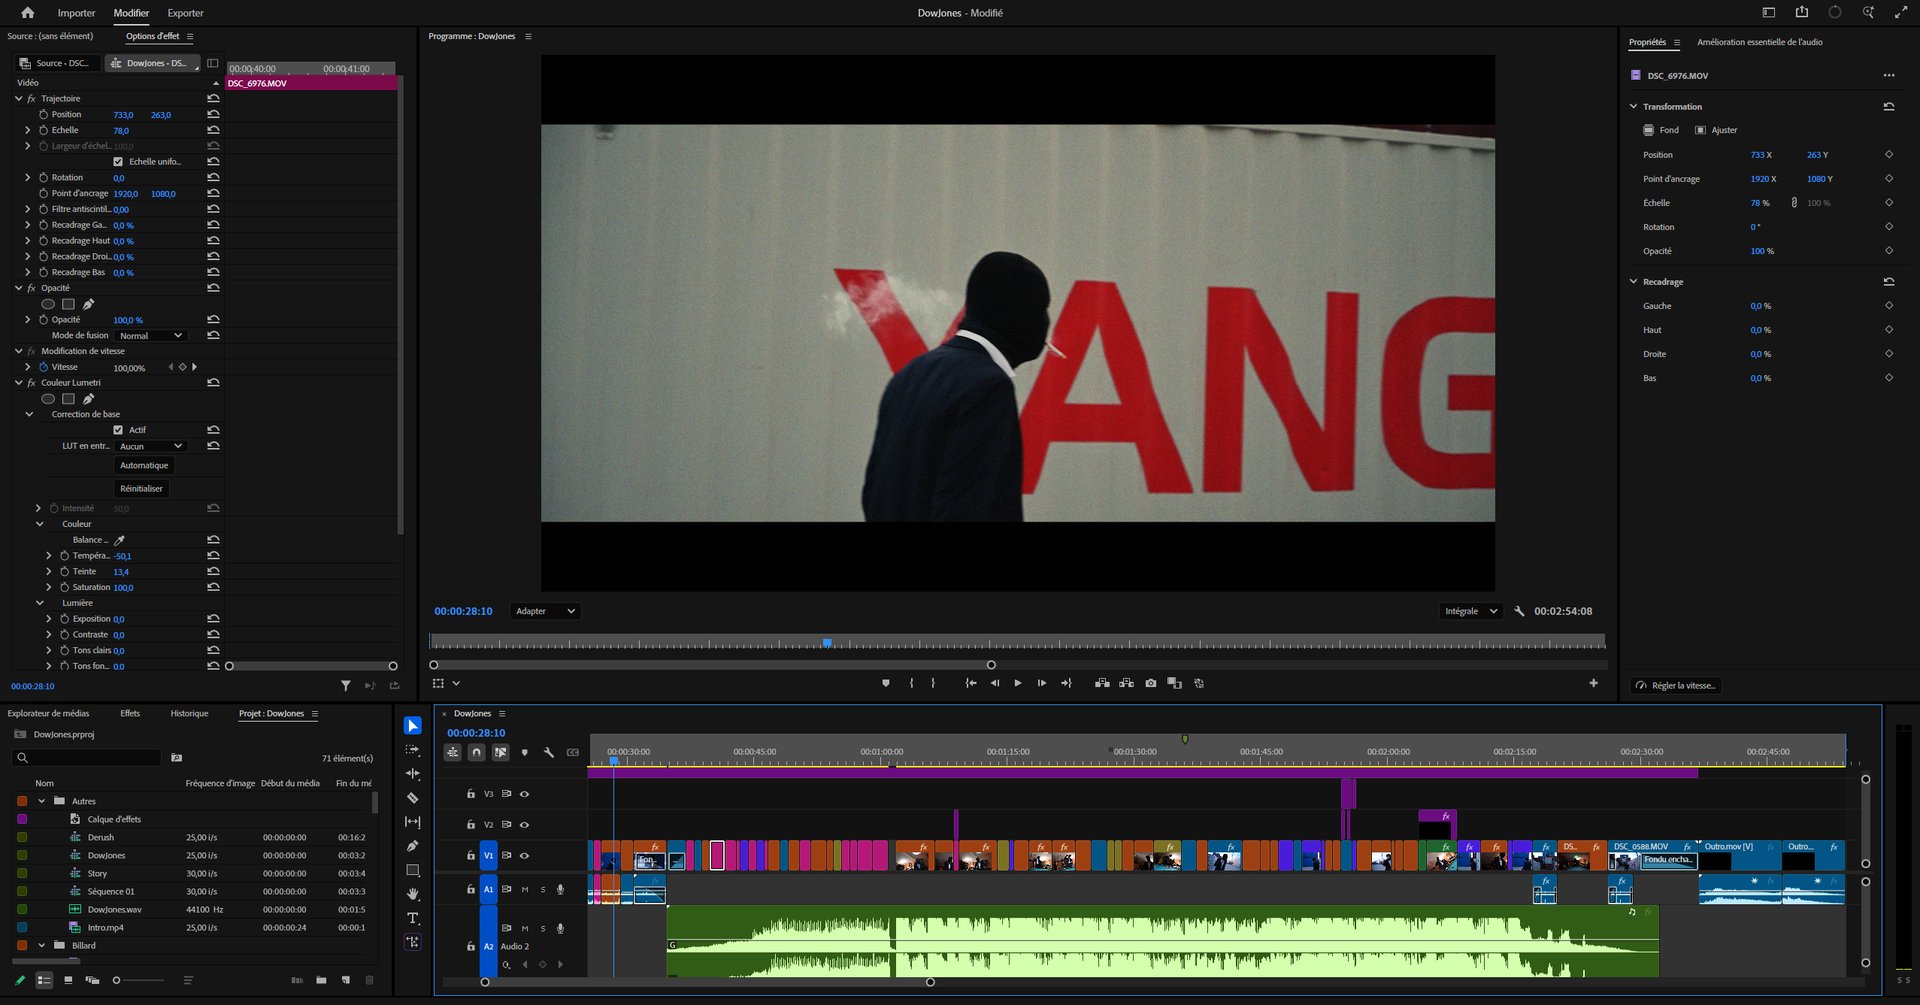Screen dimensions: 1920x1005
Task: Open Mode de fusion Normal dropdown
Action: click(x=151, y=336)
